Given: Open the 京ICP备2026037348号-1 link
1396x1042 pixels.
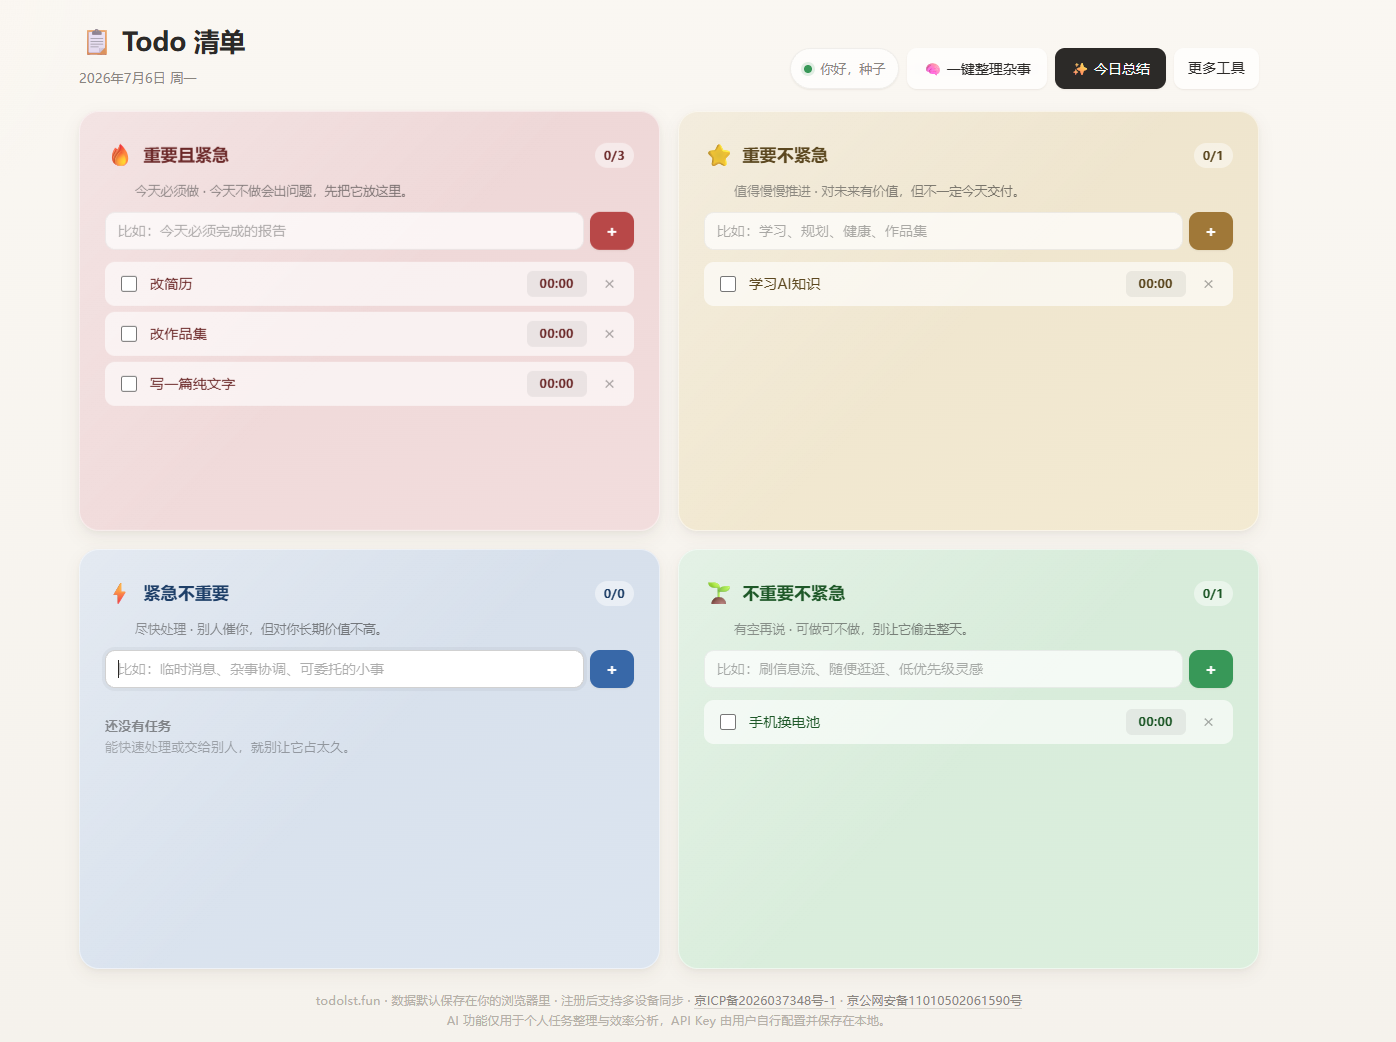Looking at the screenshot, I should [765, 1001].
